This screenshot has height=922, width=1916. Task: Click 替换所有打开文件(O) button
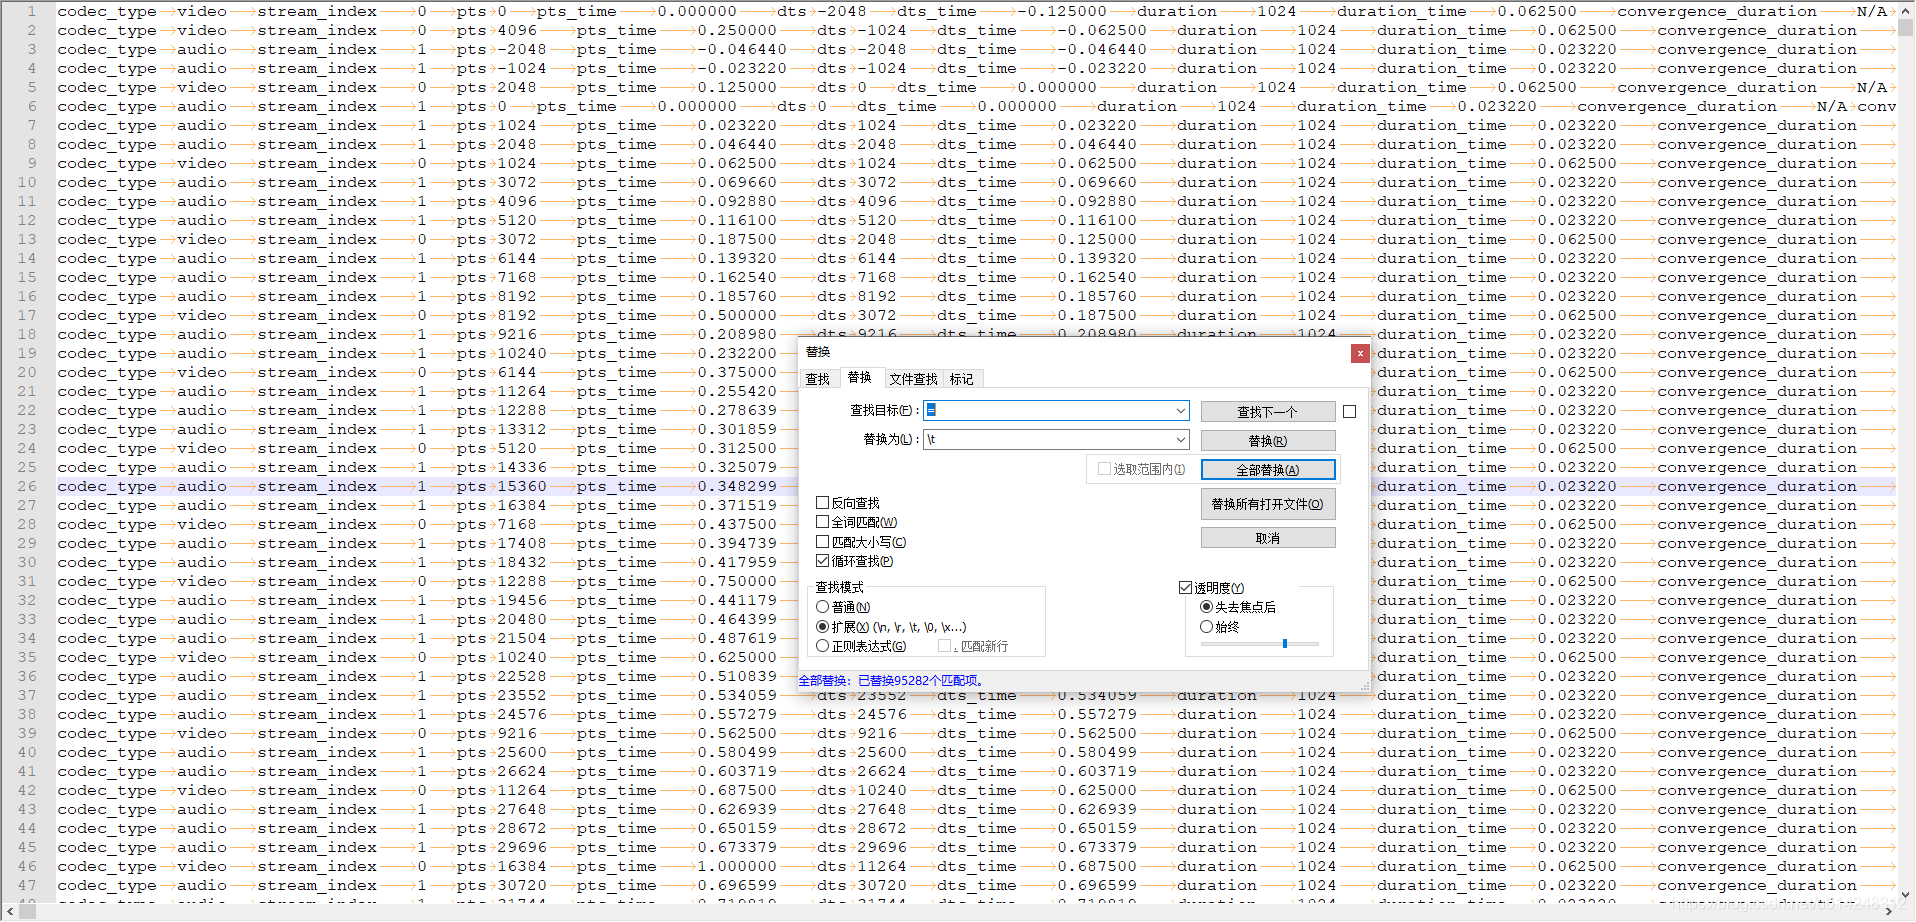tap(1268, 504)
